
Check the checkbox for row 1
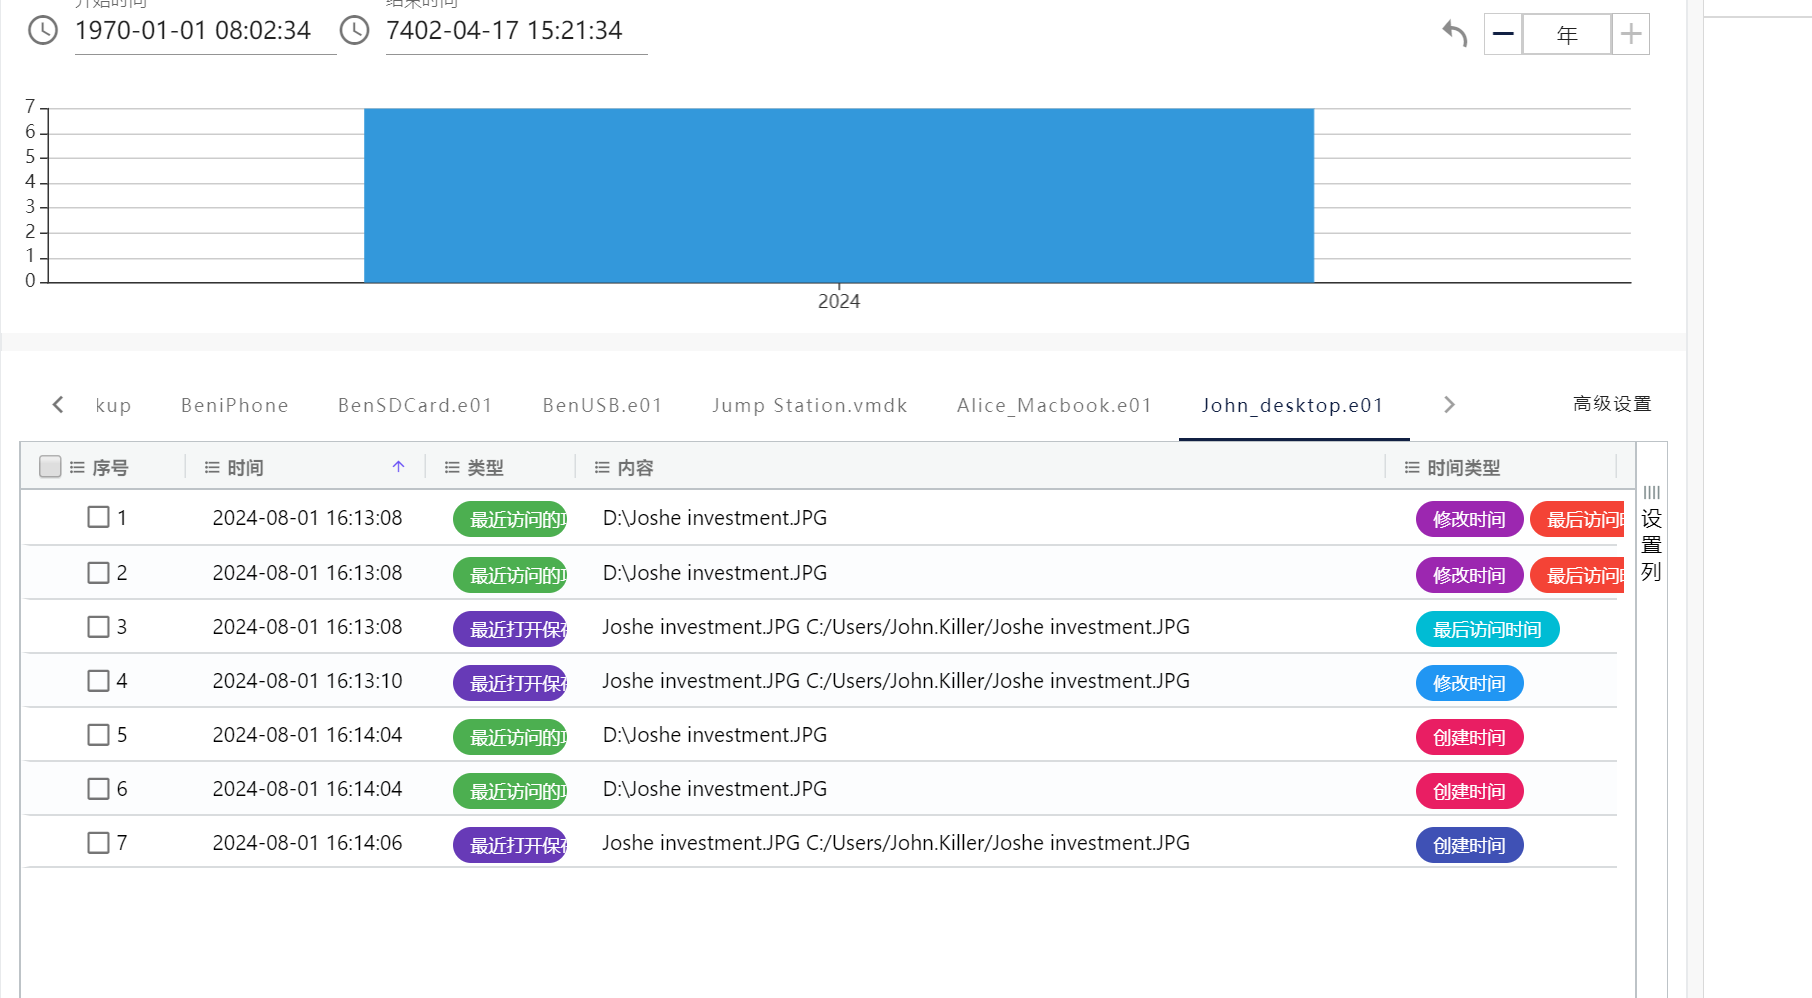pos(98,517)
